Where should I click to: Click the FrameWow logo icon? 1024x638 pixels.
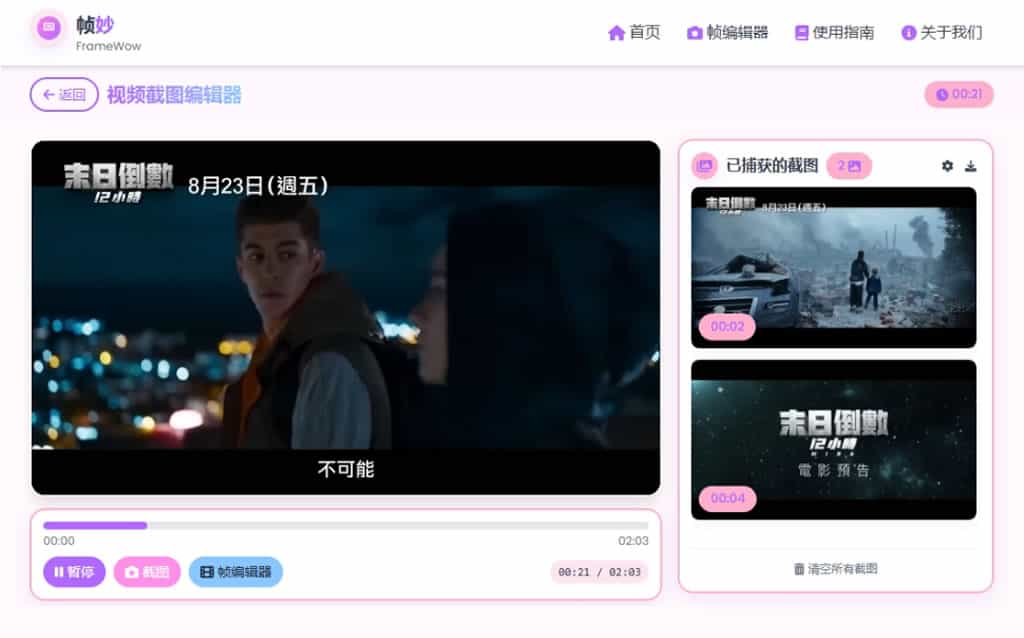(x=48, y=28)
